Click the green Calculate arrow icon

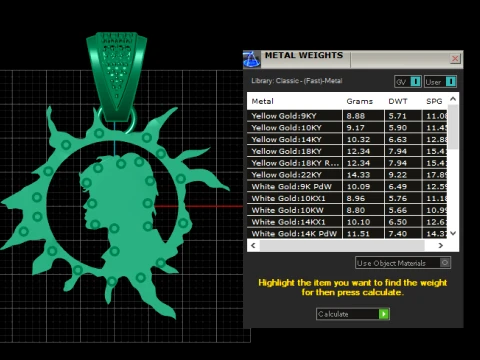384,314
